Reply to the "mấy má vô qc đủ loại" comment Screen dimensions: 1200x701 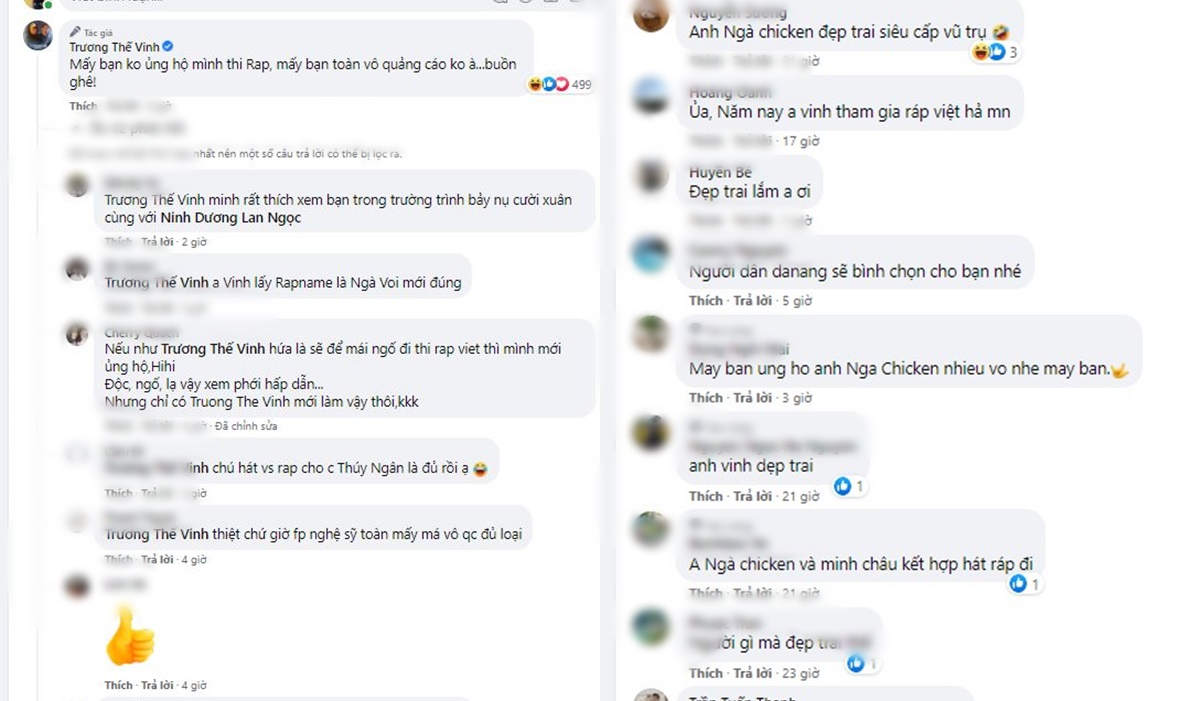tap(157, 560)
